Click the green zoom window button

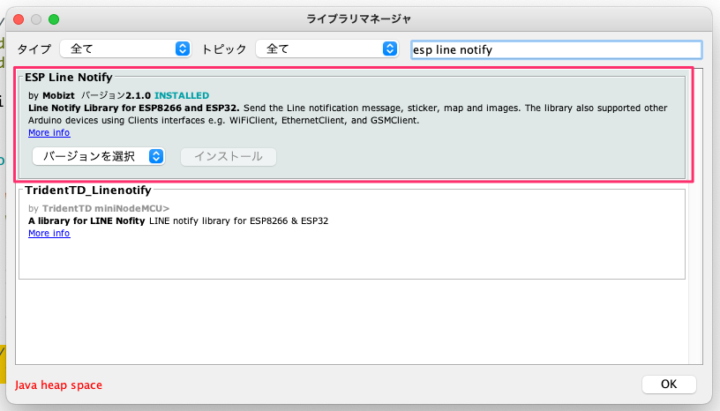(54, 19)
